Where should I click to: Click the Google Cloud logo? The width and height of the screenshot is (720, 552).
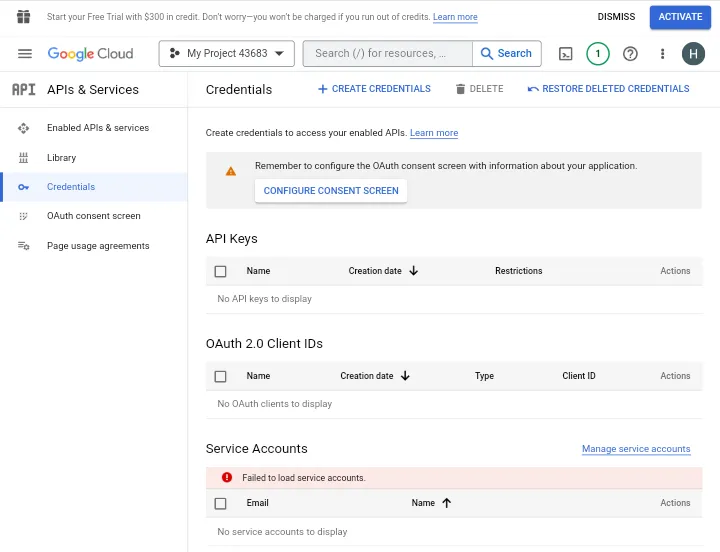(90, 54)
